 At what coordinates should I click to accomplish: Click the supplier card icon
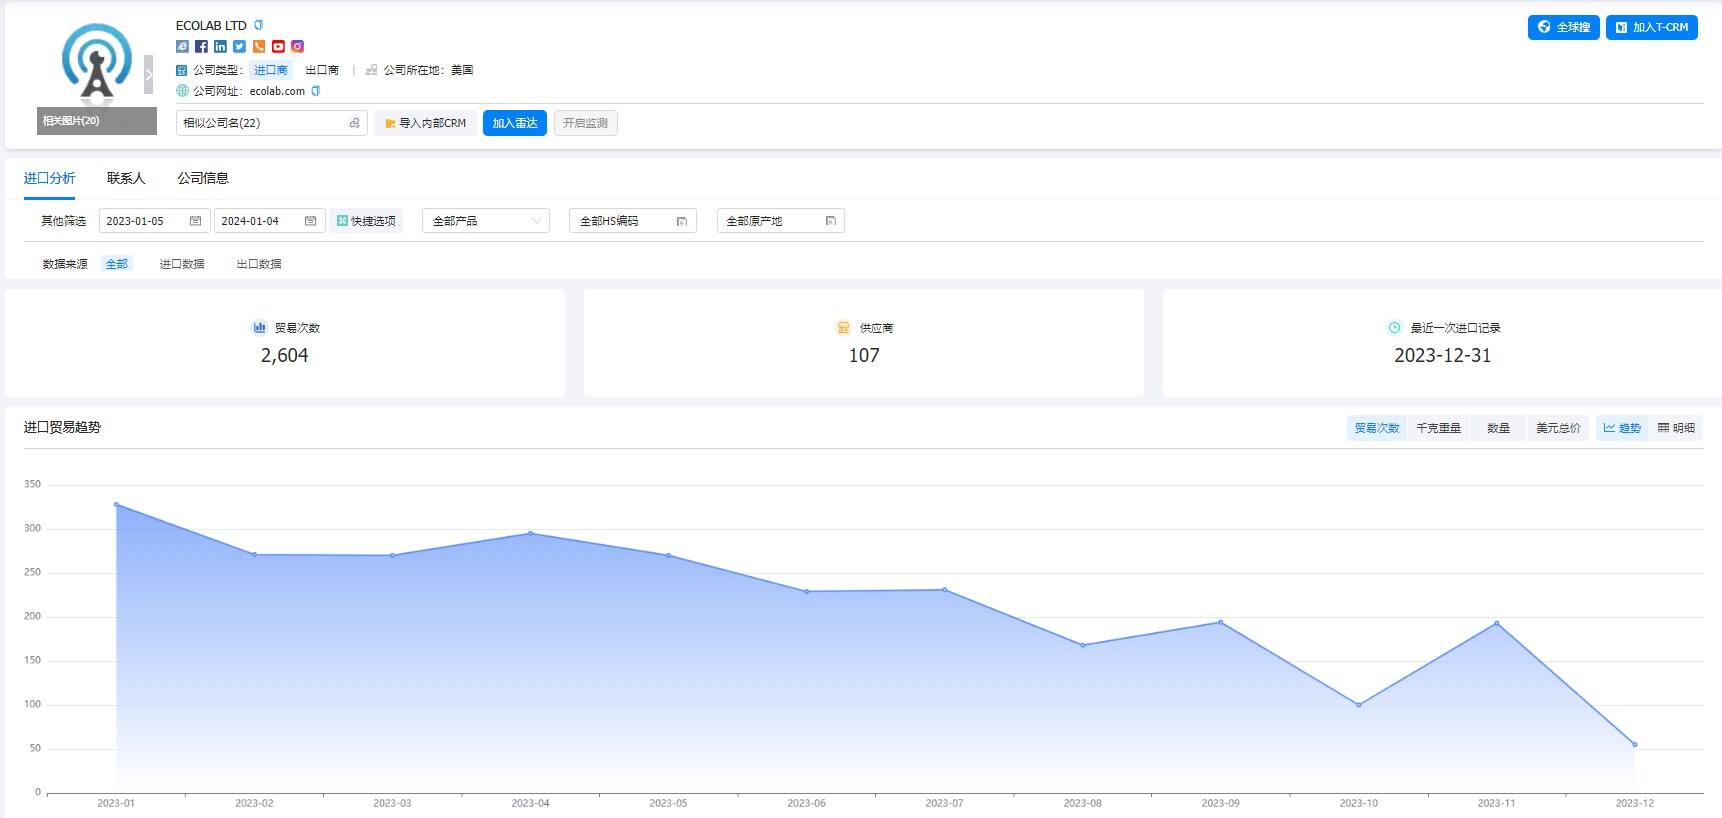pyautogui.click(x=843, y=327)
